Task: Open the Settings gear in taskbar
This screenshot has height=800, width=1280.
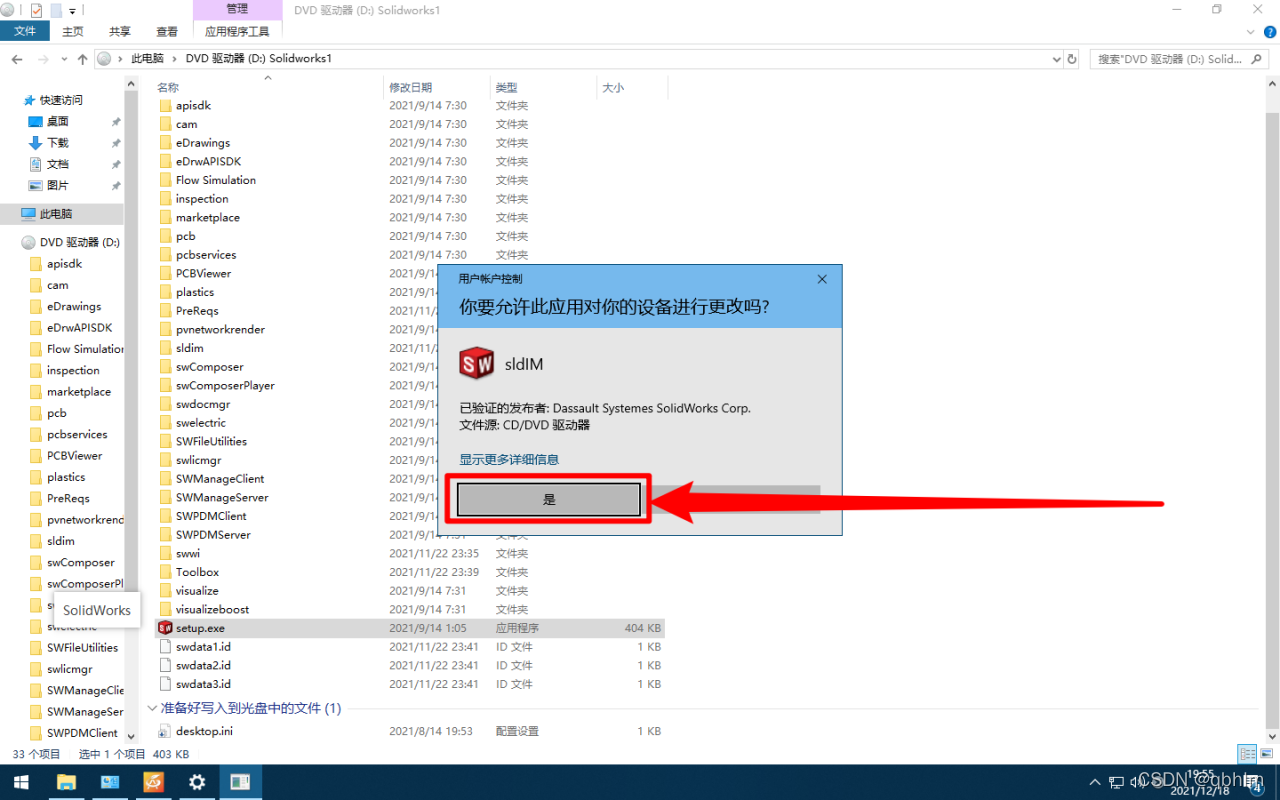Action: 197,782
